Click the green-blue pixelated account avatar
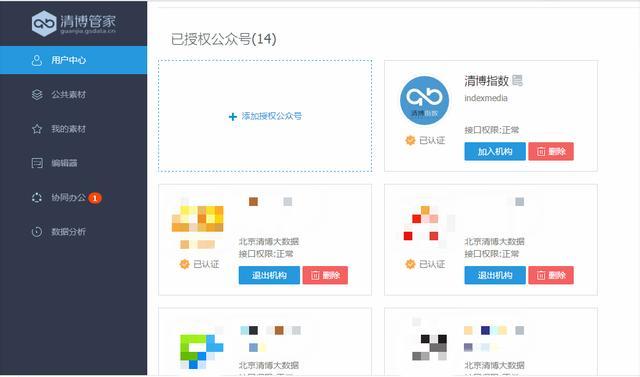The width and height of the screenshot is (640, 377). point(202,352)
